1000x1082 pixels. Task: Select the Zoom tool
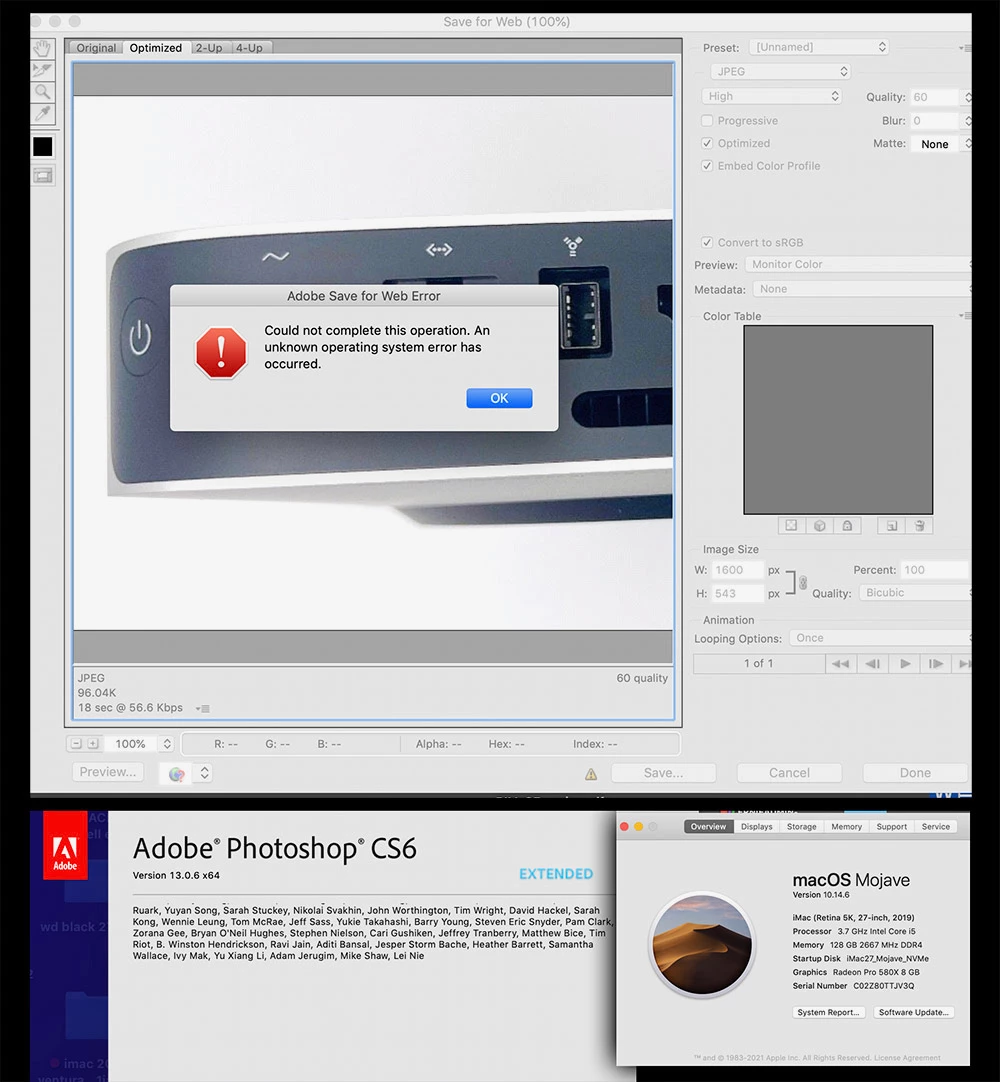[43, 92]
